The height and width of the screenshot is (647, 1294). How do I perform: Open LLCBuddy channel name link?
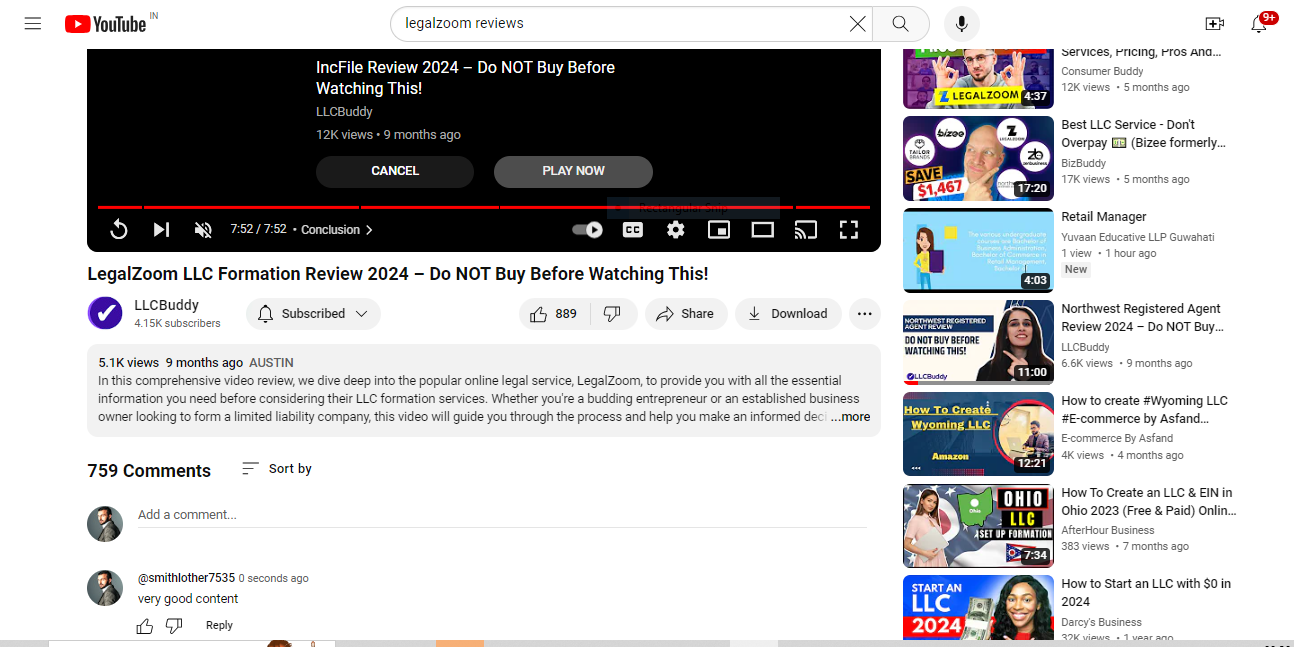click(166, 305)
